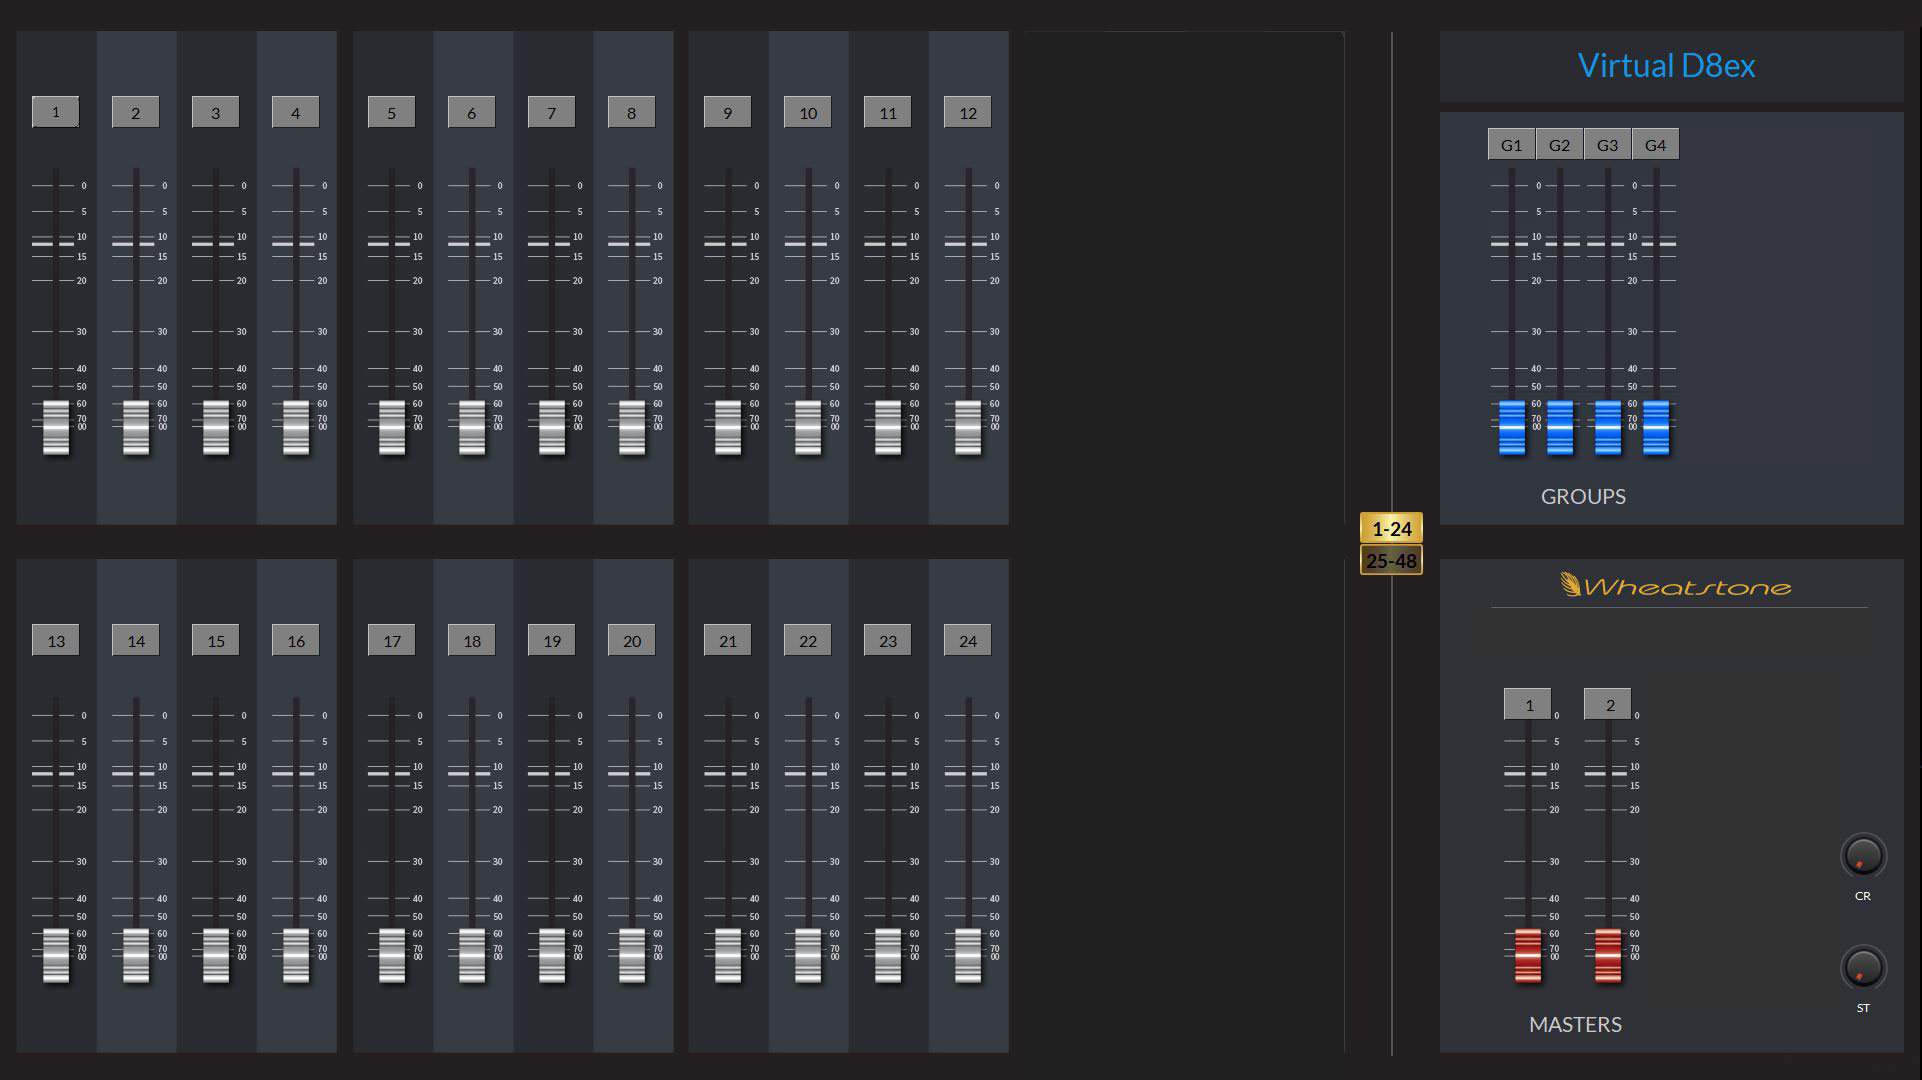This screenshot has width=1922, height=1080.
Task: Grab the red Master 1 fader
Action: pyautogui.click(x=1528, y=956)
